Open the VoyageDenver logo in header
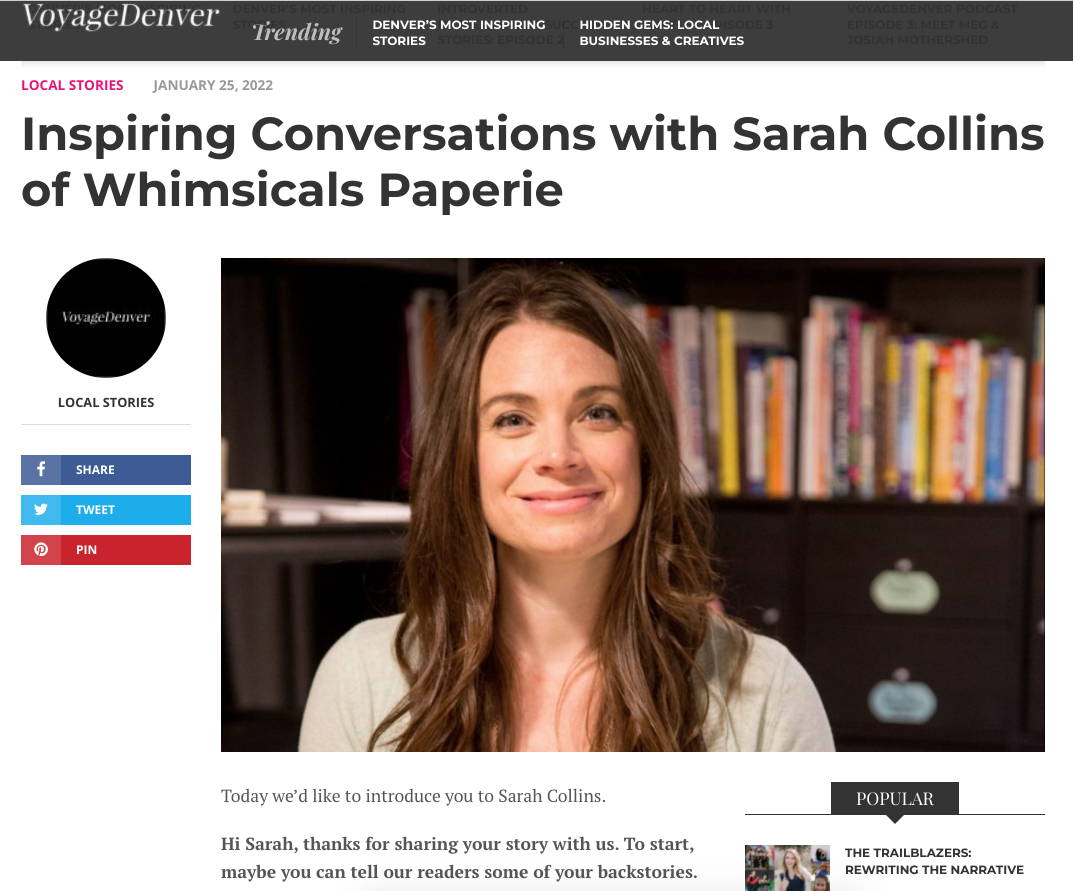This screenshot has height=891, width=1073. point(120,16)
